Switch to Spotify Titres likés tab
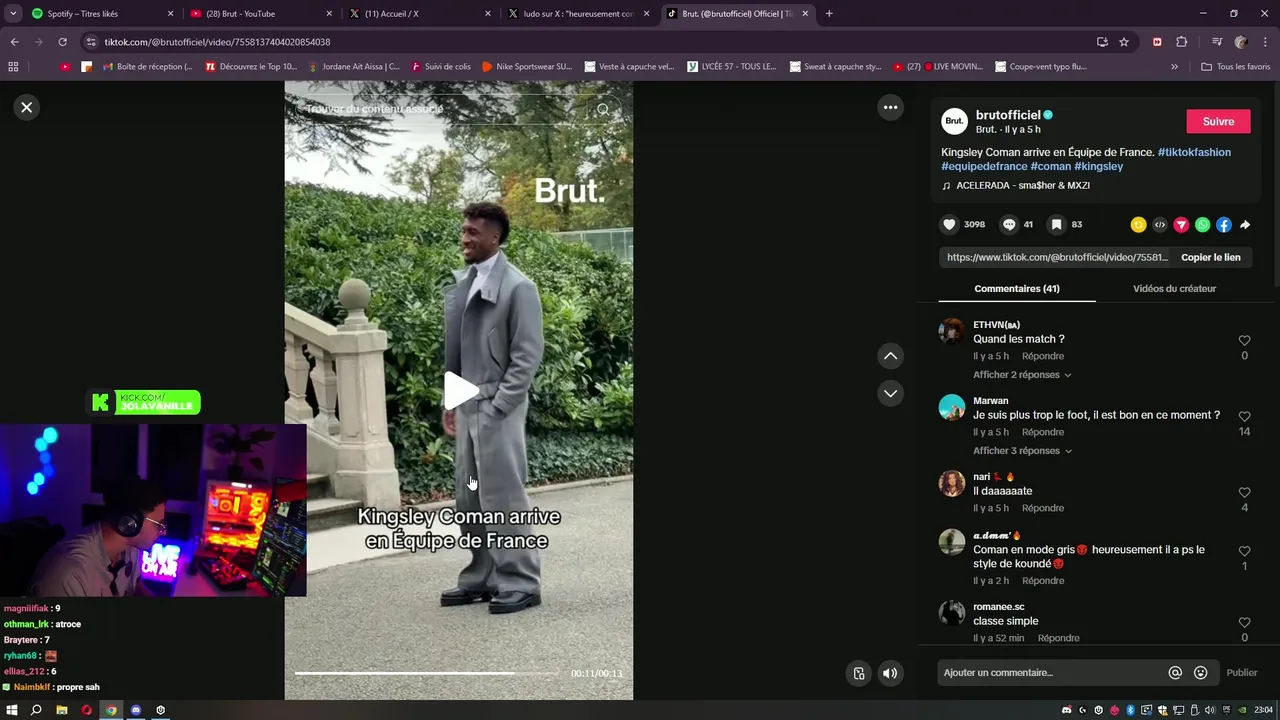This screenshot has width=1280, height=720. click(x=100, y=14)
